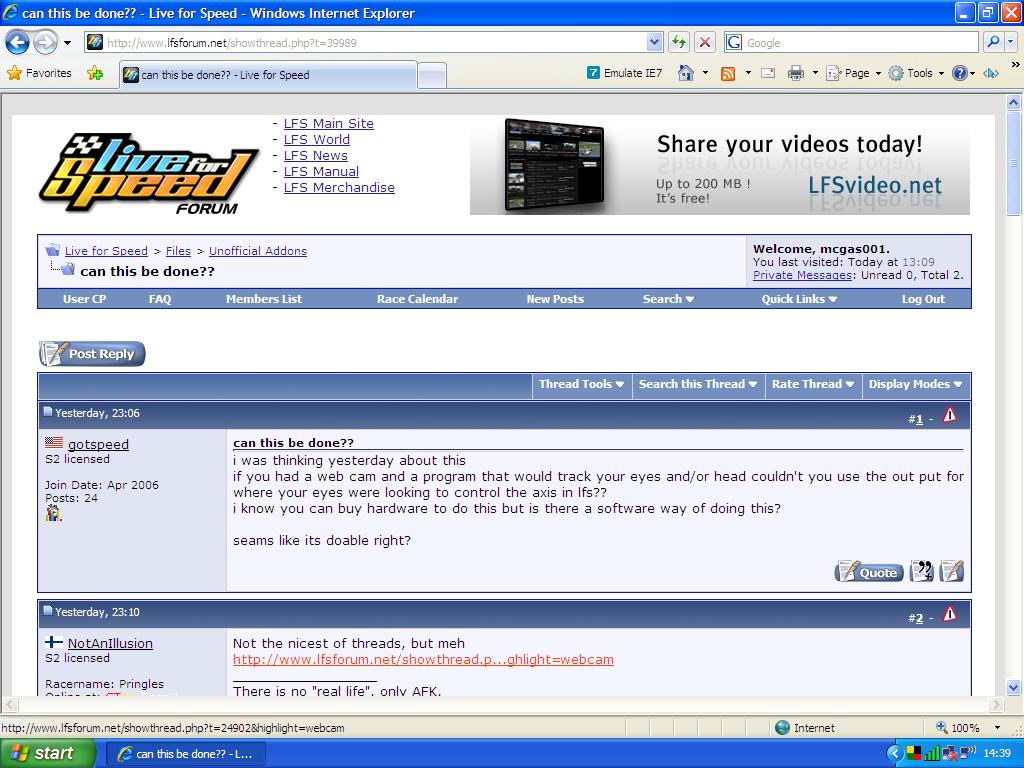This screenshot has height=768, width=1024.
Task: Open the Page menu
Action: pyautogui.click(x=854, y=73)
